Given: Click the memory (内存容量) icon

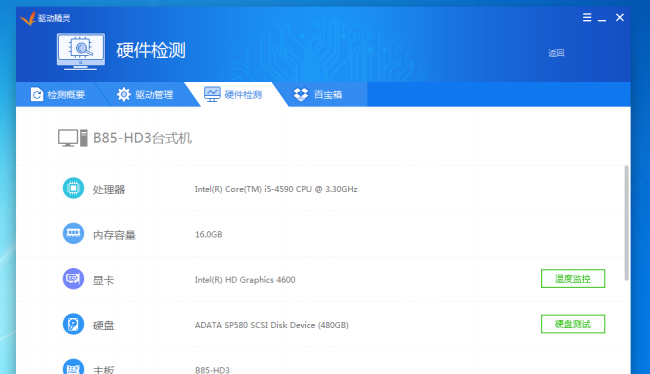Looking at the screenshot, I should (73, 233).
